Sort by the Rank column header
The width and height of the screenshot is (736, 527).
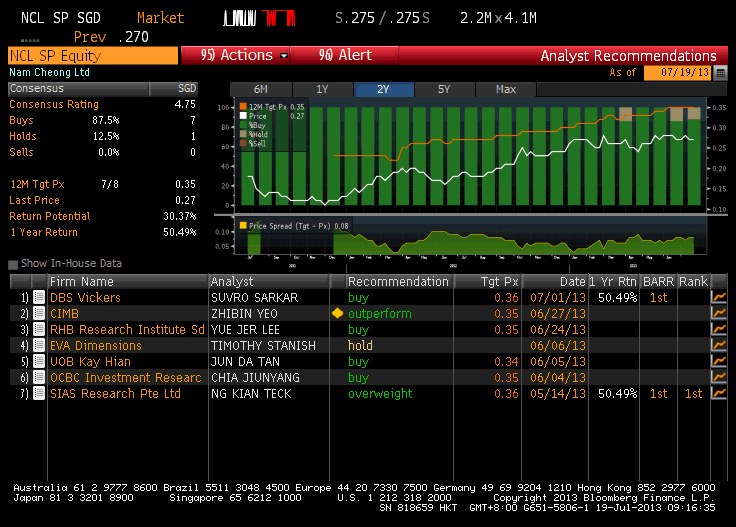click(694, 282)
